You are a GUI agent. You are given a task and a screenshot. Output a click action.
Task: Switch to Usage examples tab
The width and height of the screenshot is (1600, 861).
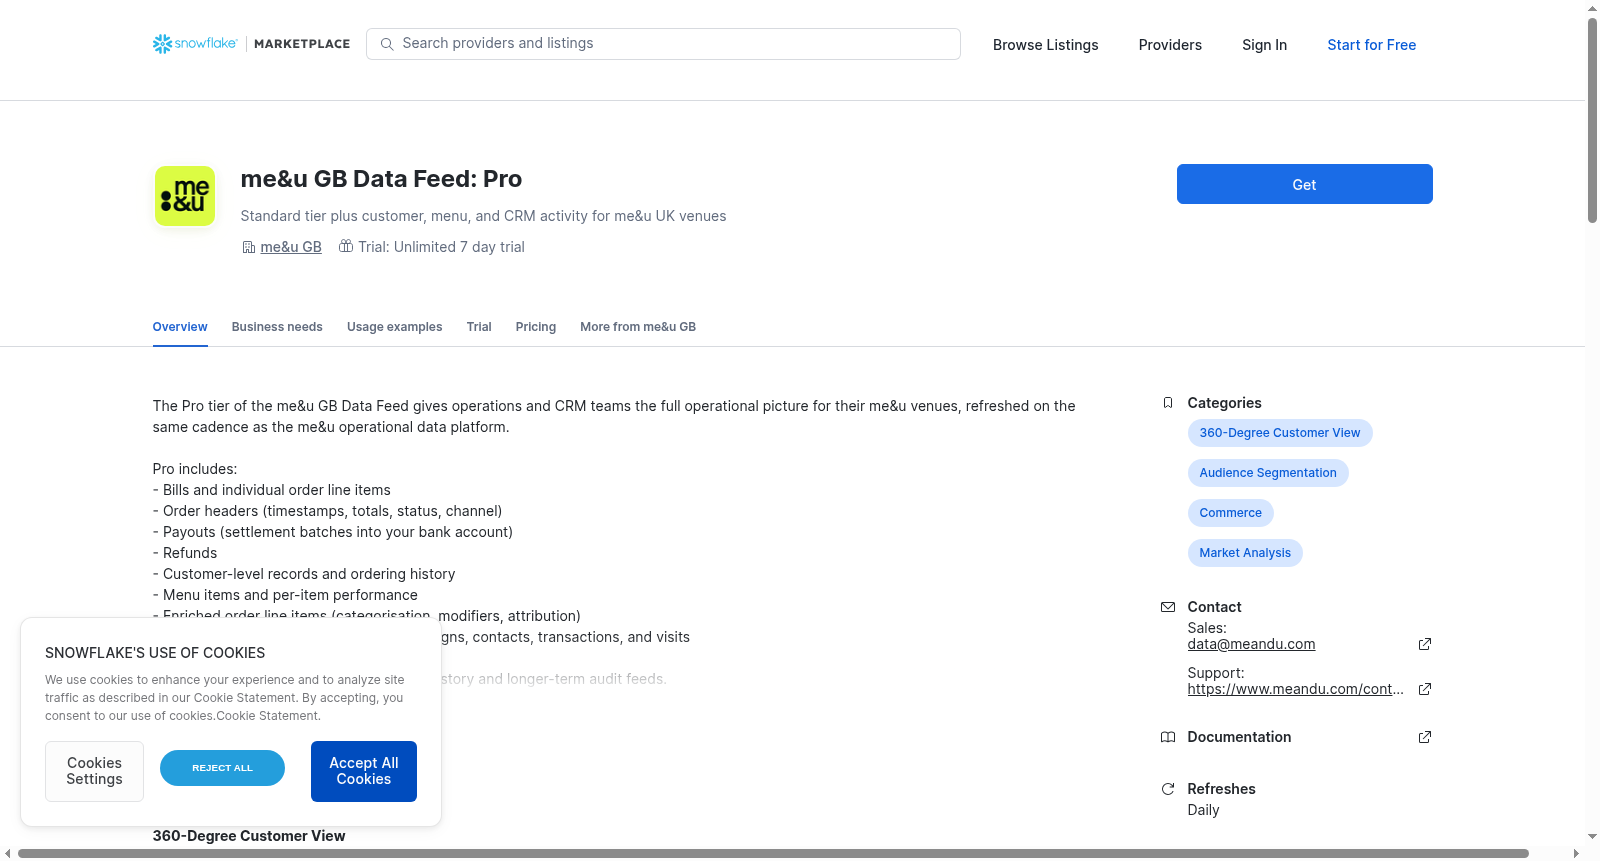394,327
